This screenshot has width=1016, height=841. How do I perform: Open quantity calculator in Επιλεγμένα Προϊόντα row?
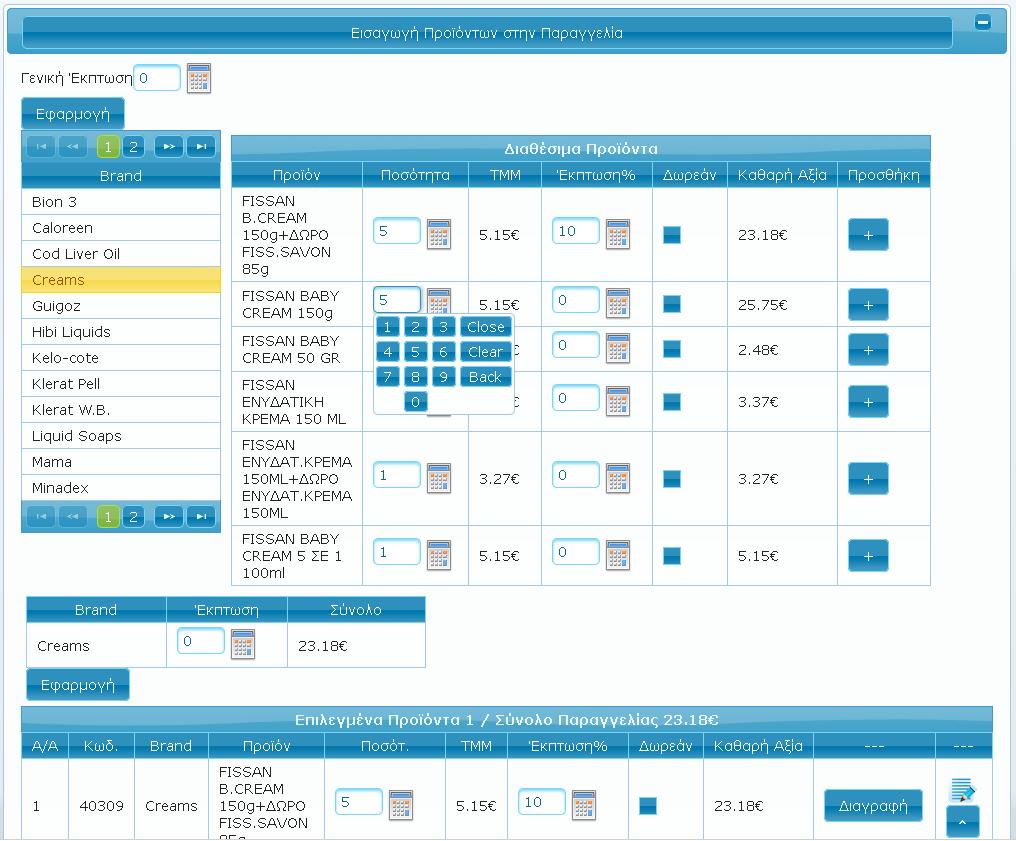click(x=401, y=805)
